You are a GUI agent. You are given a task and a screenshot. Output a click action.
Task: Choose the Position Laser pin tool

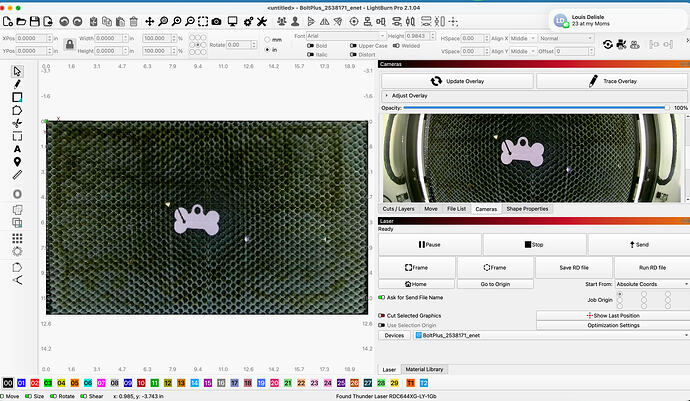click(17, 162)
